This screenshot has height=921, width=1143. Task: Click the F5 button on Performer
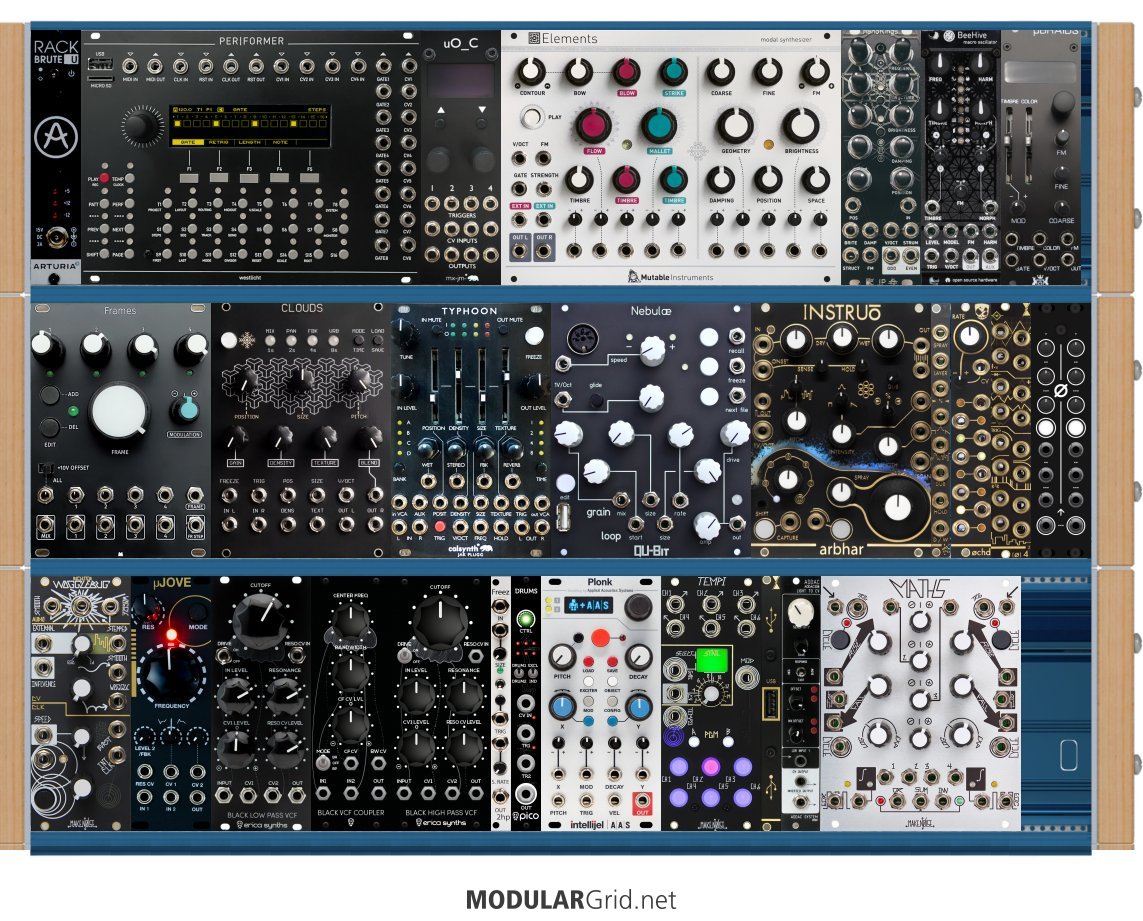pos(310,177)
